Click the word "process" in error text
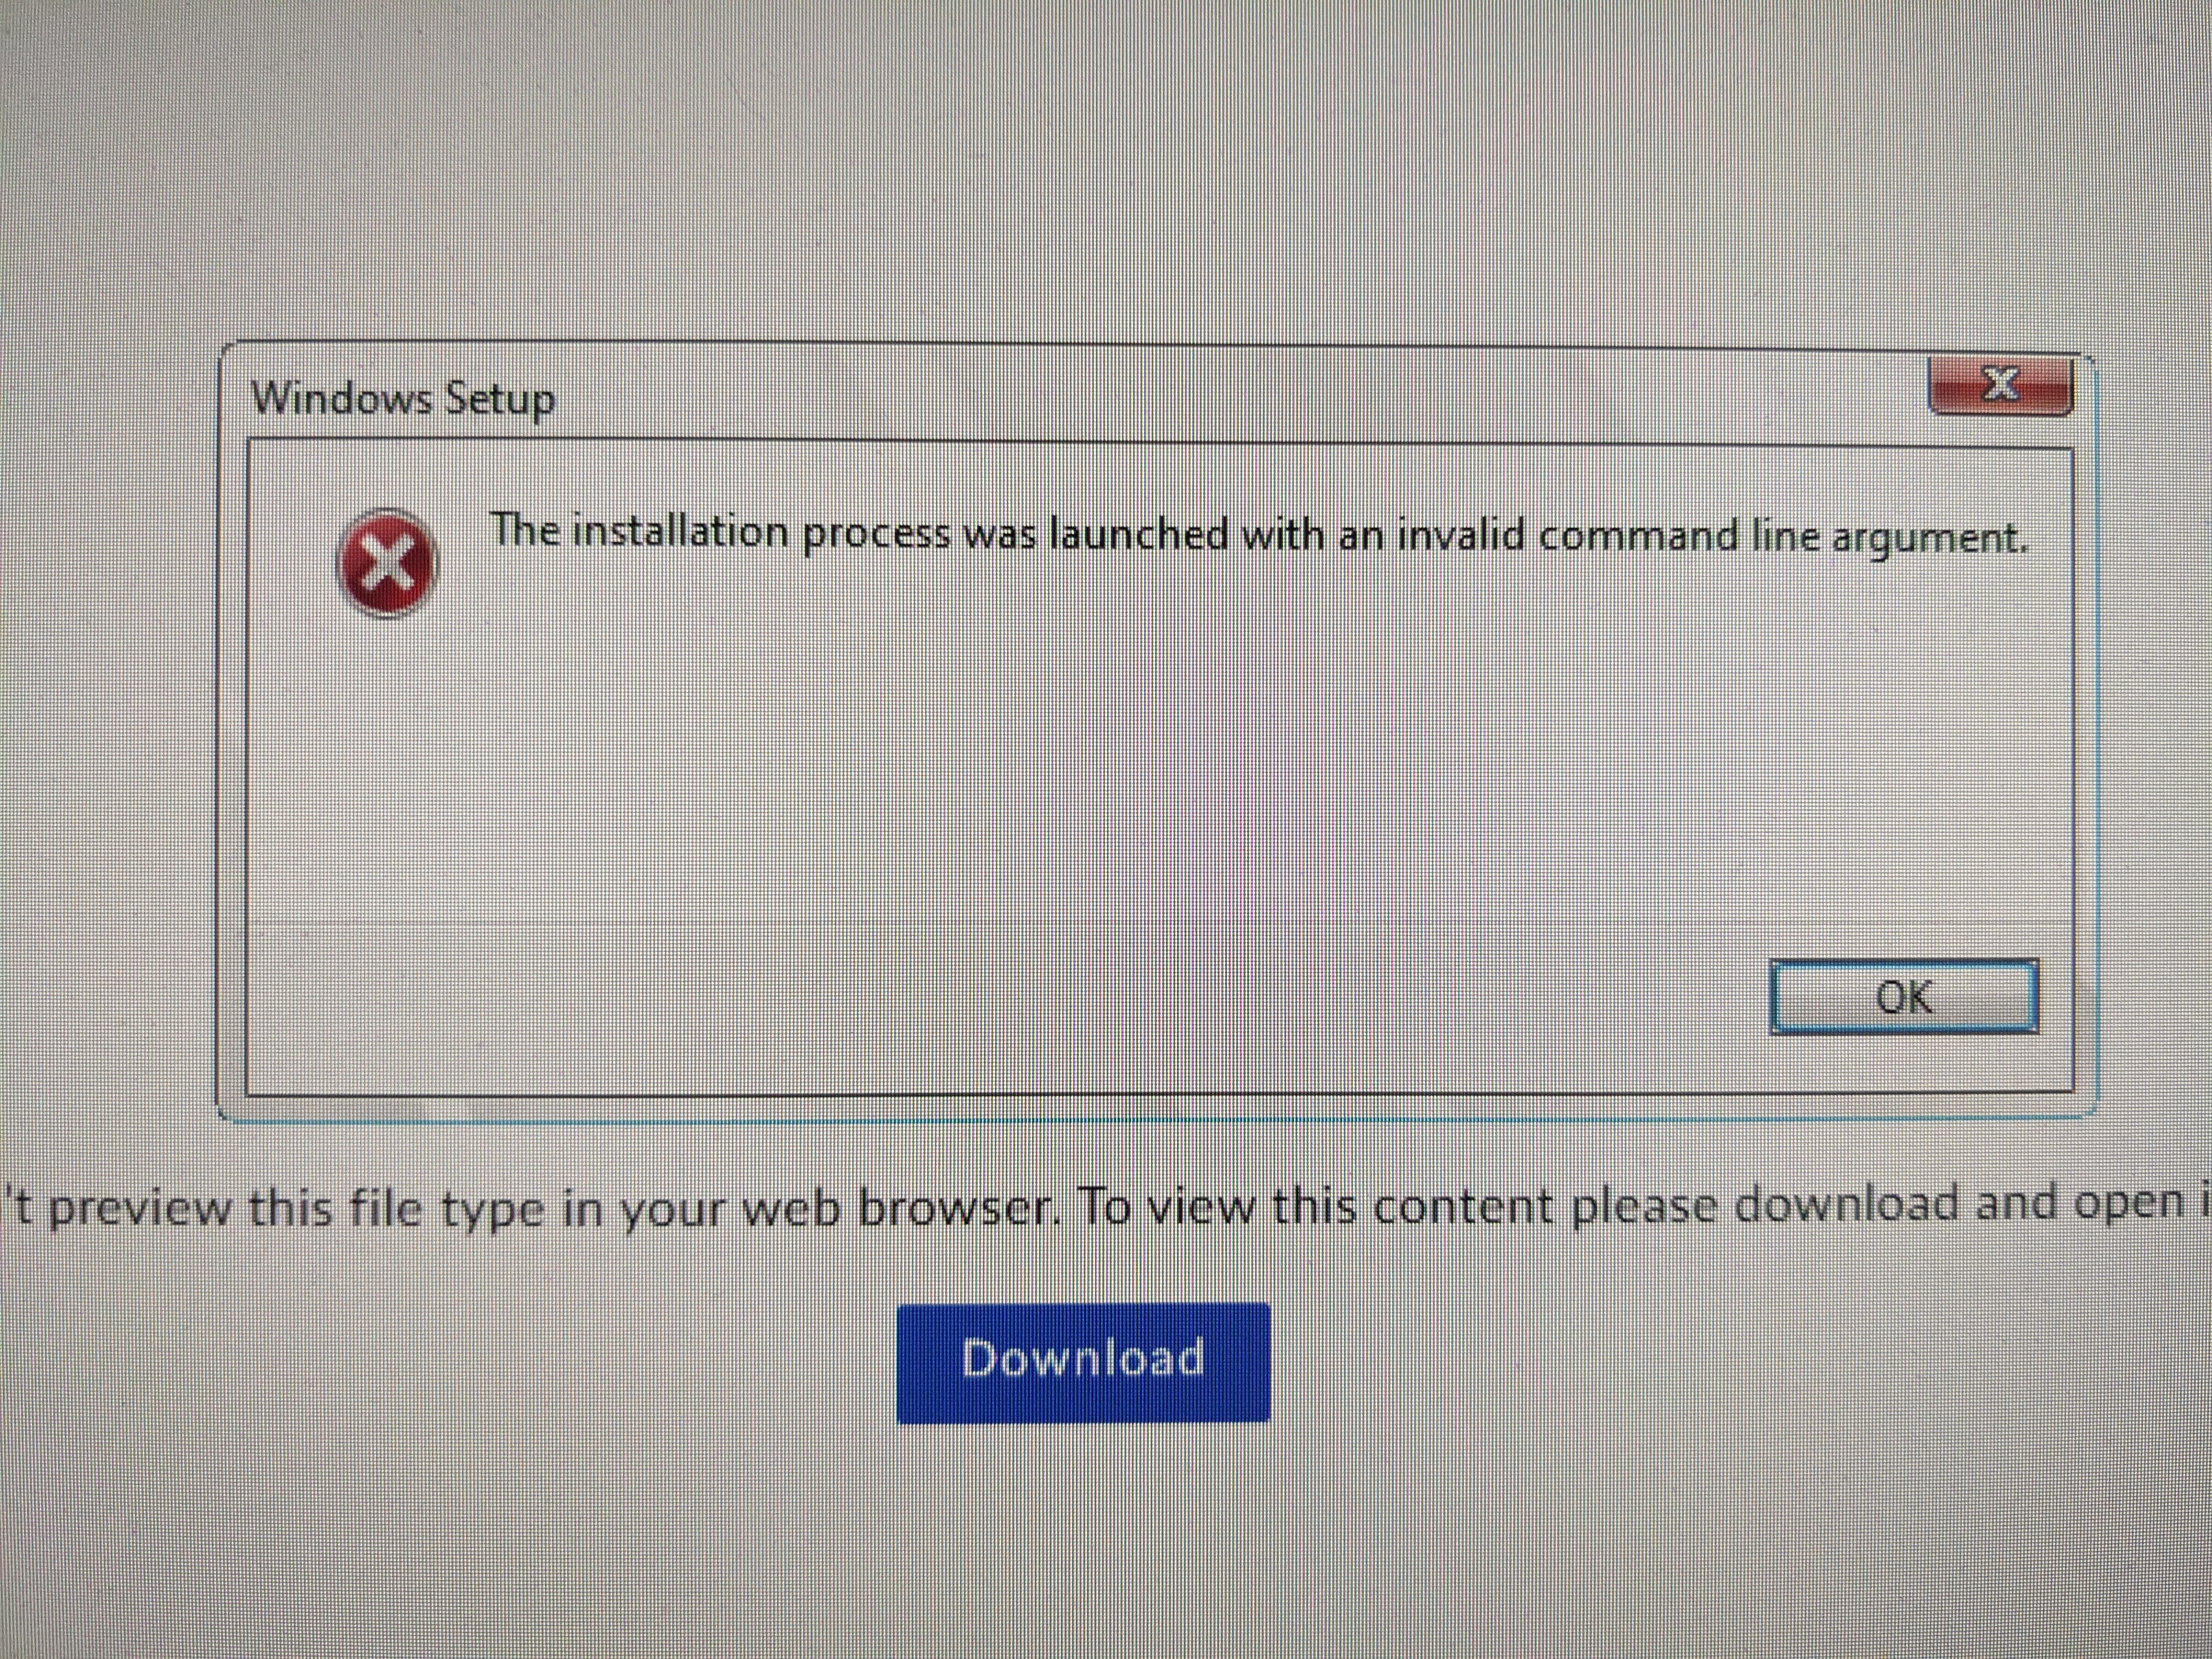Viewport: 2212px width, 1659px height. 877,534
